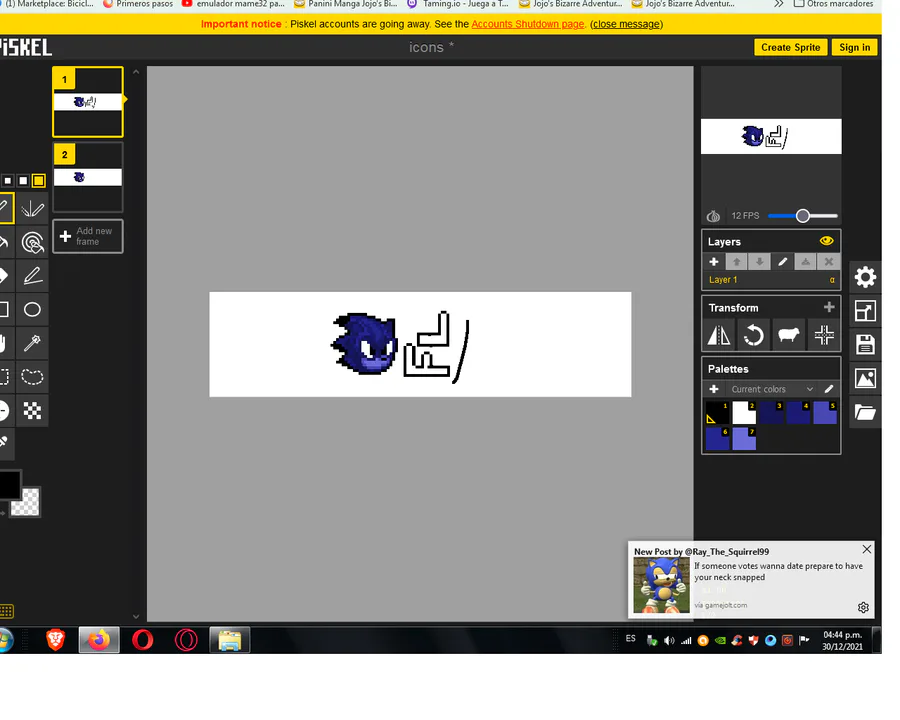Merge the layer with the one below

point(805,262)
